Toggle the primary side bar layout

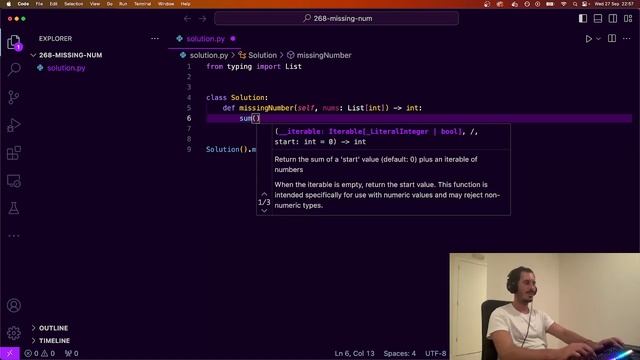coord(583,18)
